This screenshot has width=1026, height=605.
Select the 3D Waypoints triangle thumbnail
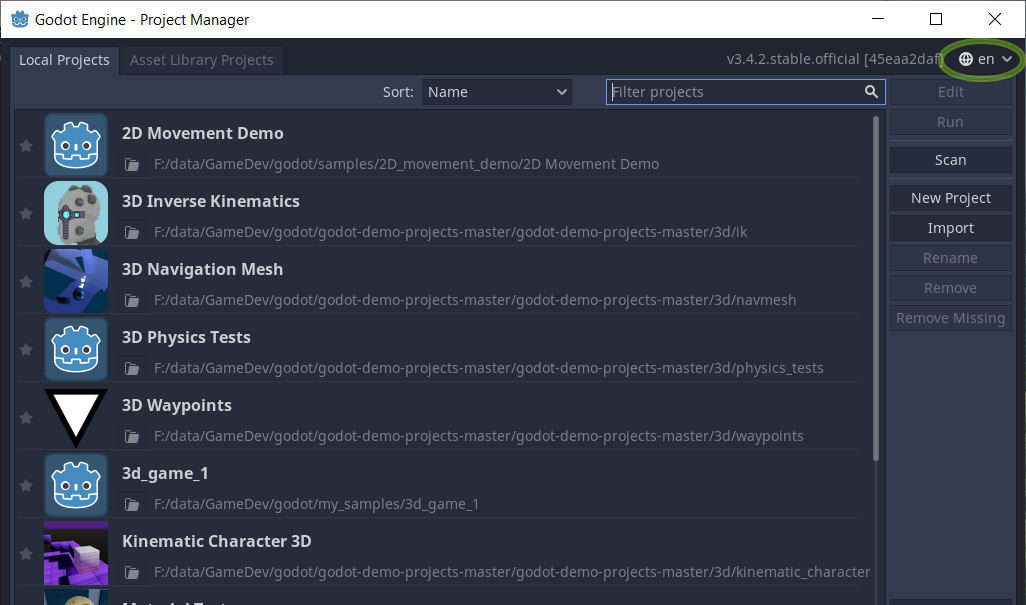(76, 417)
